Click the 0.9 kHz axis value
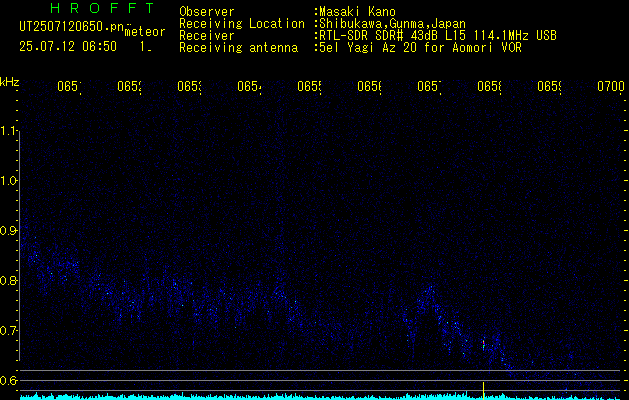The width and height of the screenshot is (629, 400). pos(9,230)
